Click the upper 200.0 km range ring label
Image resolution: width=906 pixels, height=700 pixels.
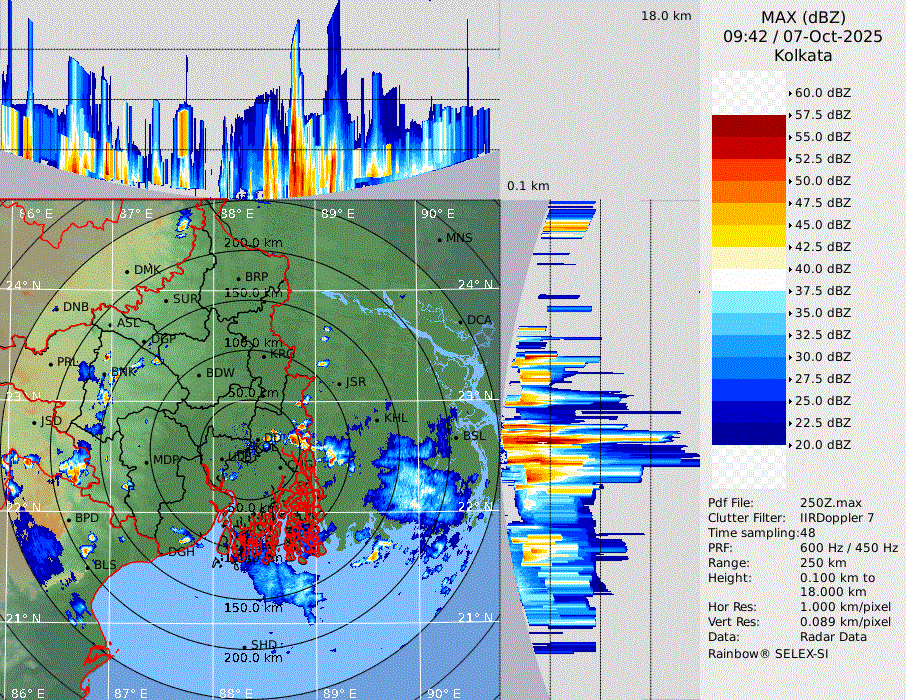pyautogui.click(x=252, y=243)
